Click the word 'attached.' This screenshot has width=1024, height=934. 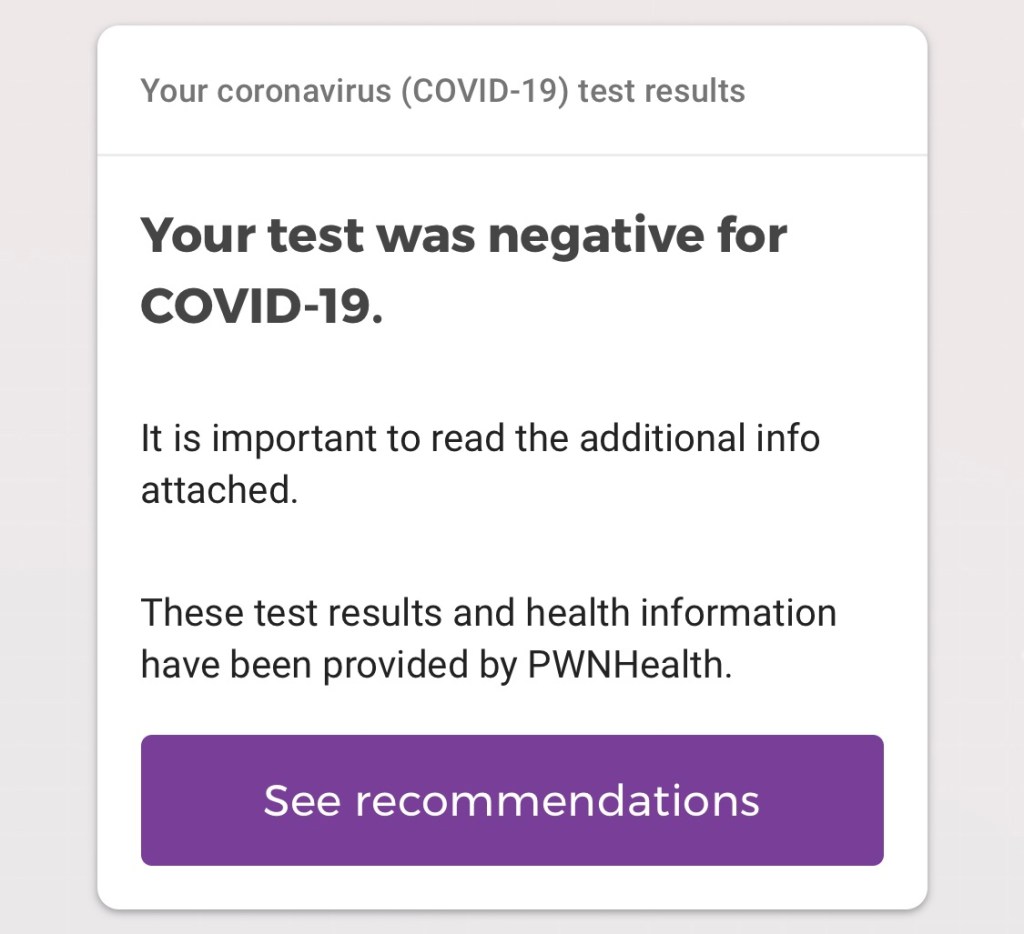point(219,492)
